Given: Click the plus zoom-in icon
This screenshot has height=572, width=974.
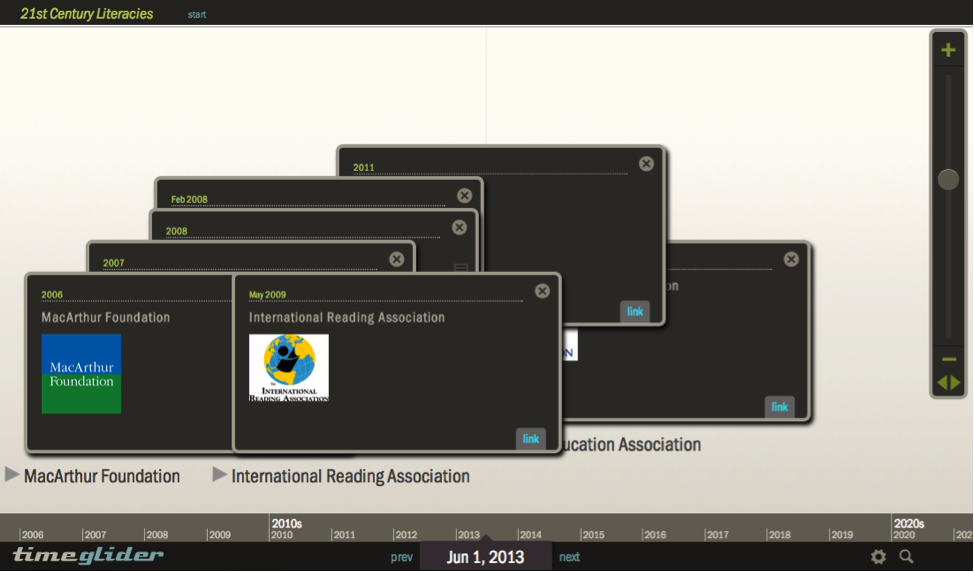Looking at the screenshot, I should [948, 50].
